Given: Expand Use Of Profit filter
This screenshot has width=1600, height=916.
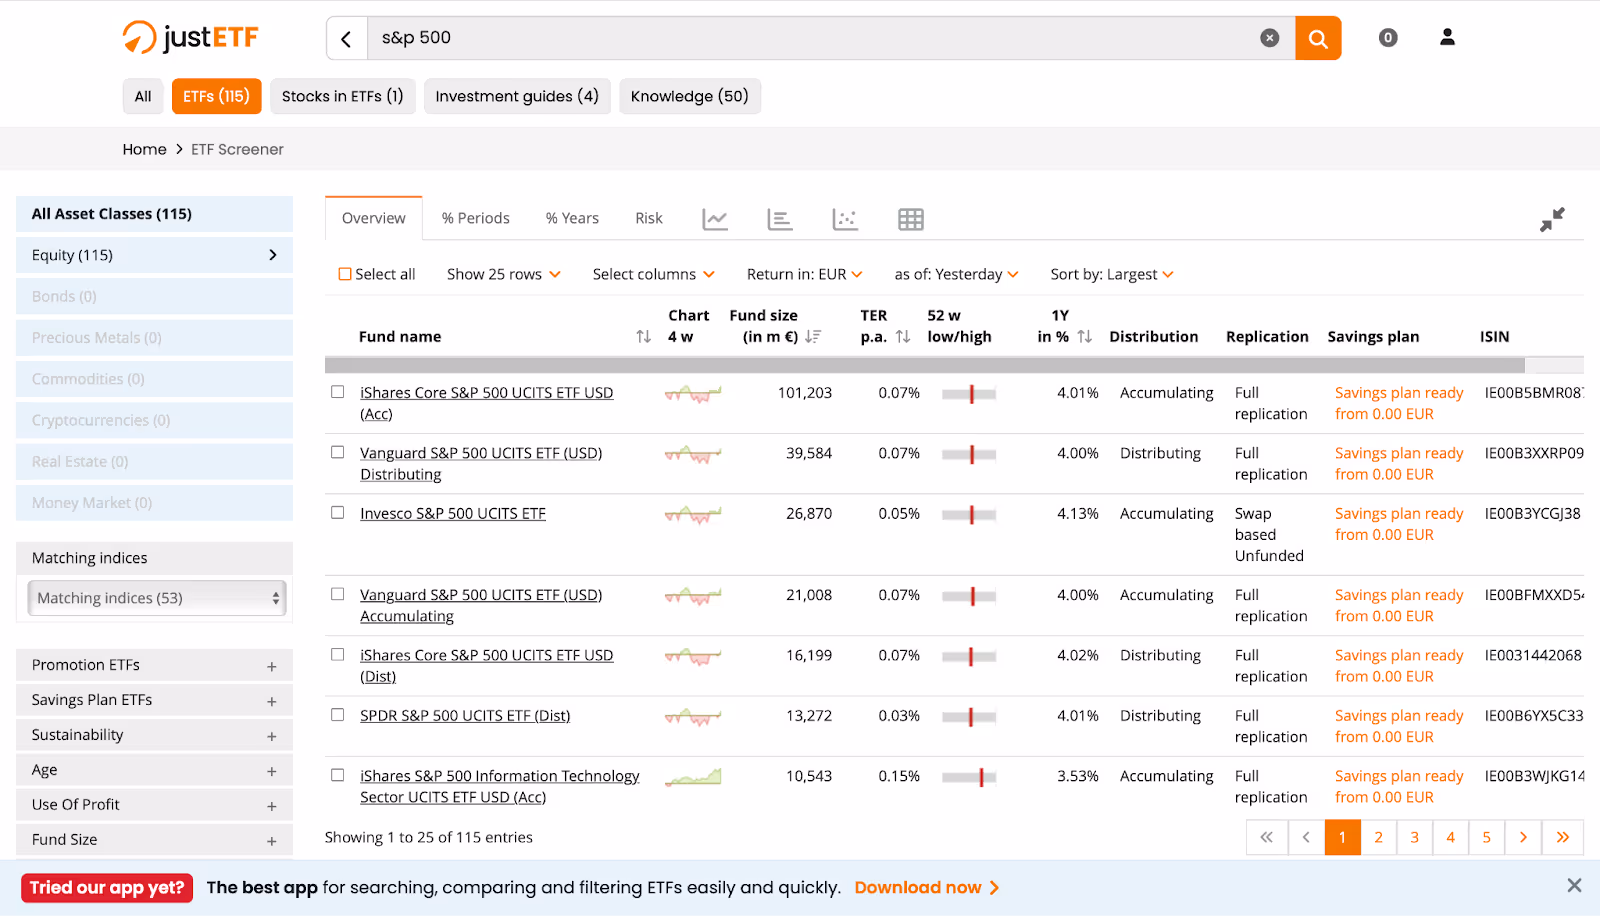Looking at the screenshot, I should (x=155, y=805).
